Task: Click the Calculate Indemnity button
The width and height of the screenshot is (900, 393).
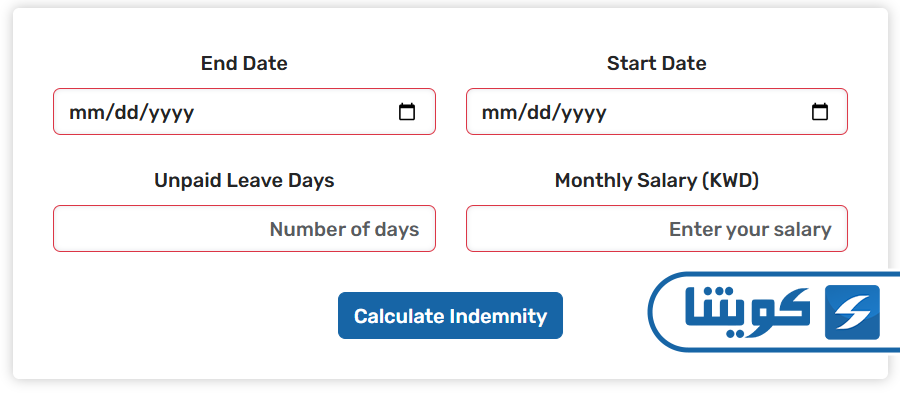Action: [x=450, y=316]
